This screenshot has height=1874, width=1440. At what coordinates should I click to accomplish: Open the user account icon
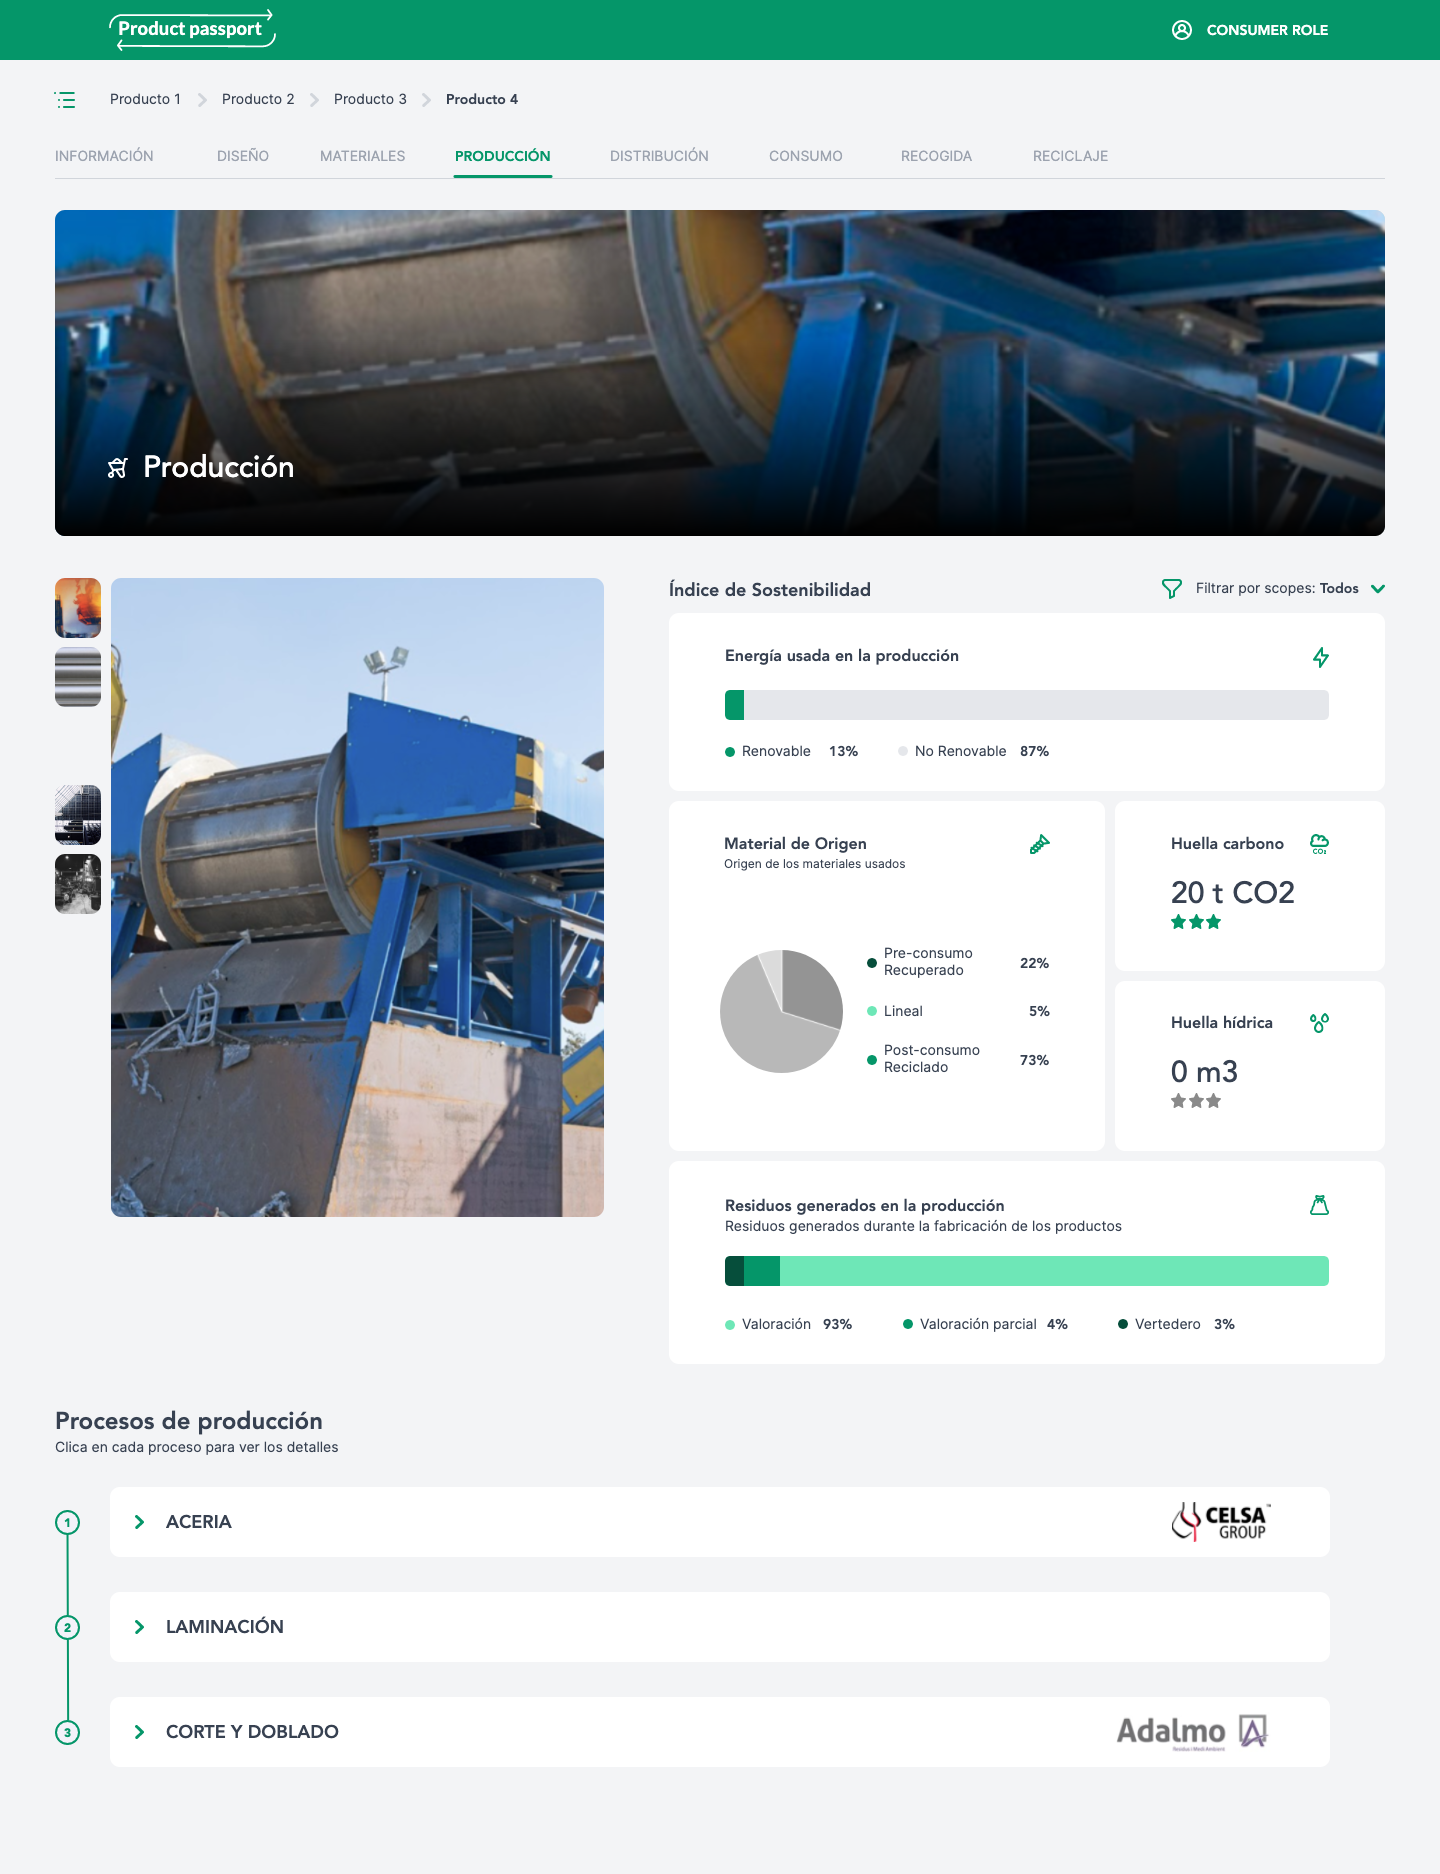(1182, 30)
